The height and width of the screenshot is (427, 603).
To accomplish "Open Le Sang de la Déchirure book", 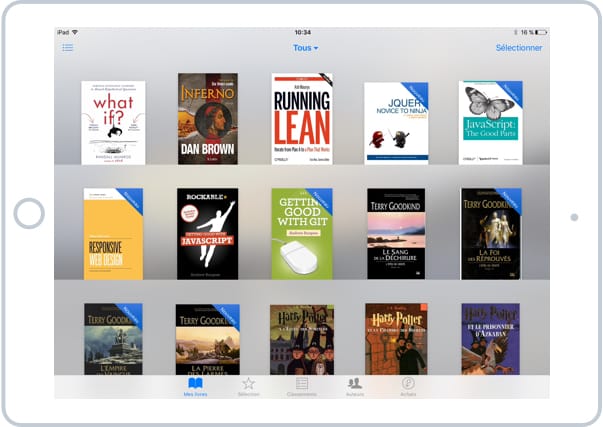I will click(396, 234).
